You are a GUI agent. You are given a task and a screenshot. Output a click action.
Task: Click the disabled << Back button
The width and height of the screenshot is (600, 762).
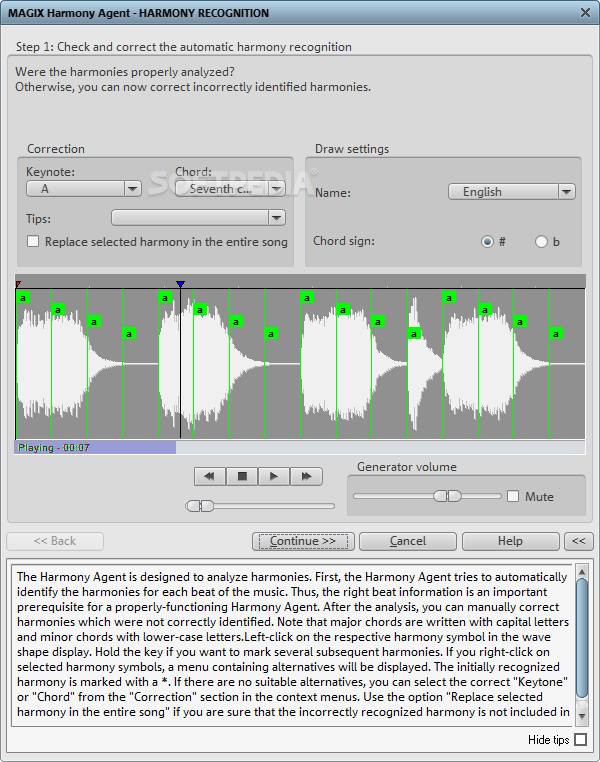click(x=55, y=541)
